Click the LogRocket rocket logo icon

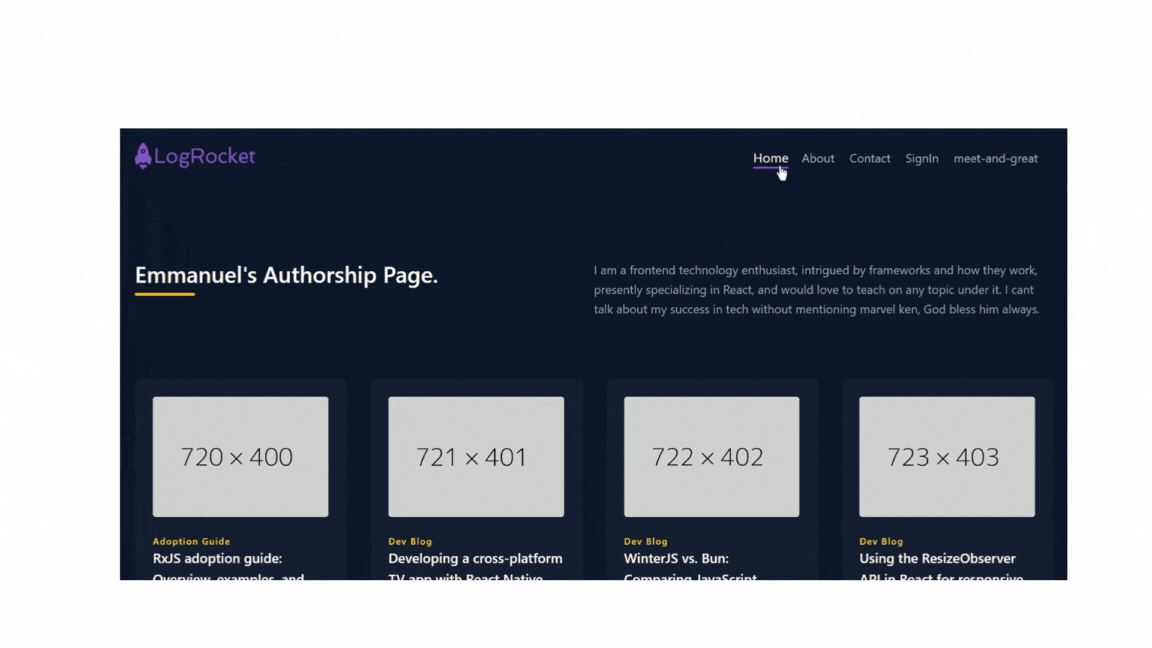coord(143,155)
